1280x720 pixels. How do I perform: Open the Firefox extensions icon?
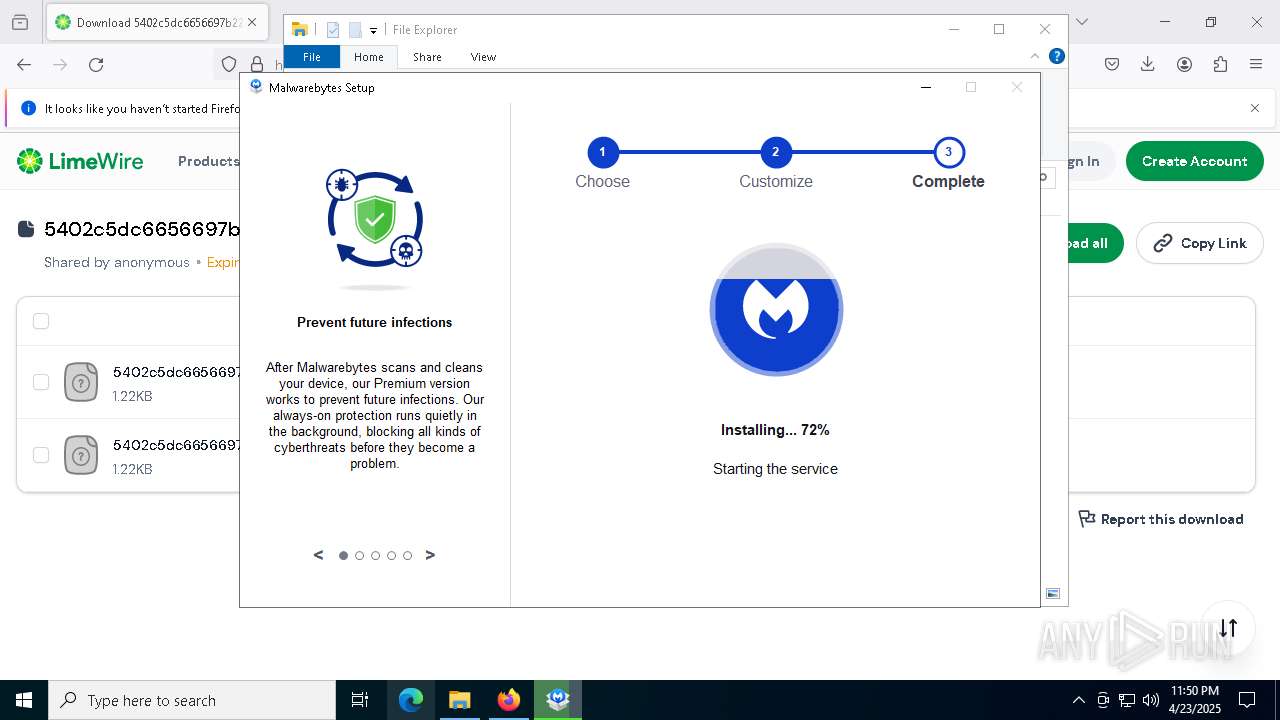point(1220,64)
